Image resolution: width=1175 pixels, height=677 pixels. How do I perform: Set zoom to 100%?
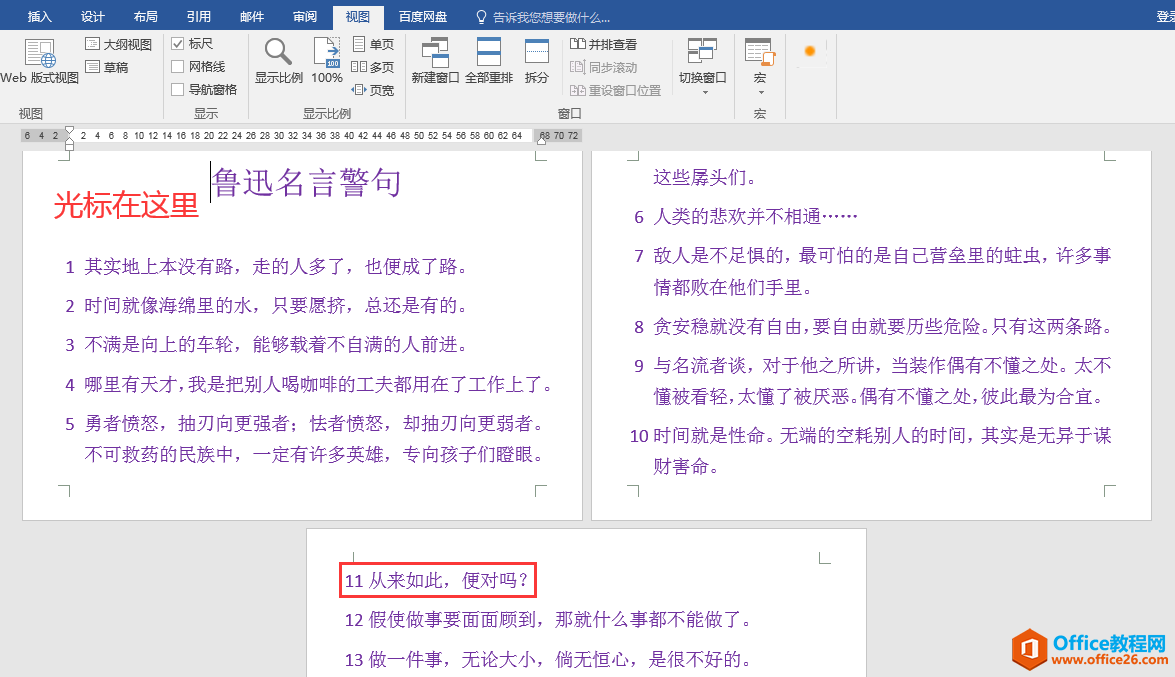coord(327,61)
